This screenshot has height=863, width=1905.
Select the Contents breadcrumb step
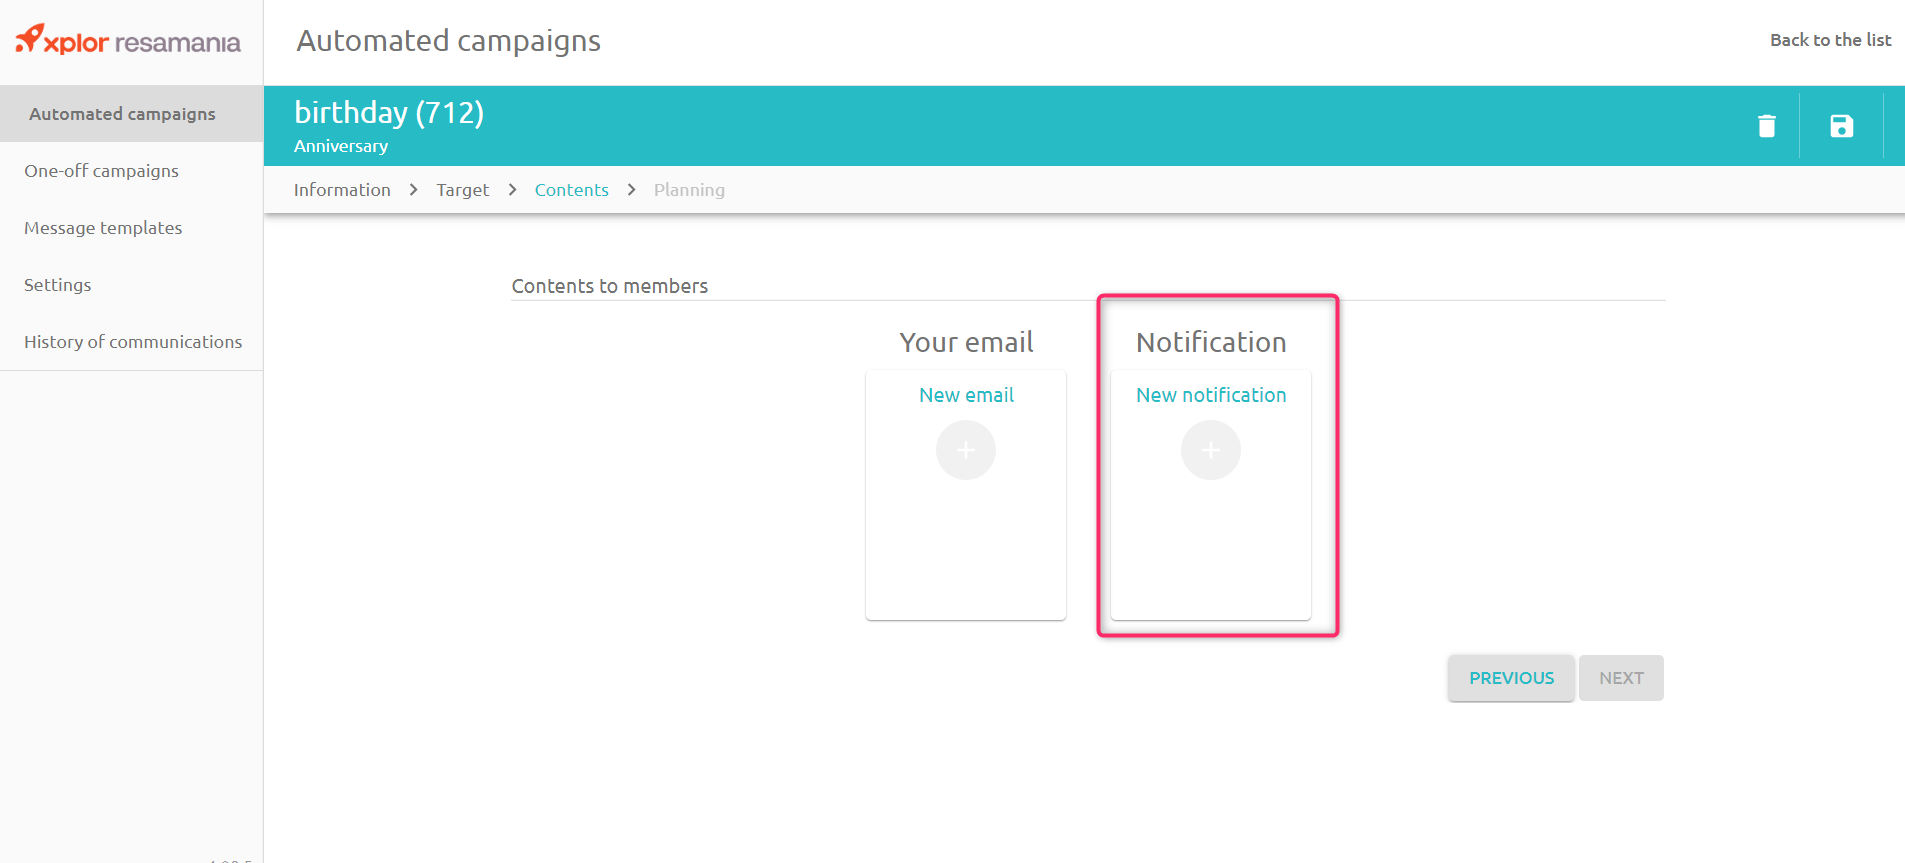click(571, 190)
